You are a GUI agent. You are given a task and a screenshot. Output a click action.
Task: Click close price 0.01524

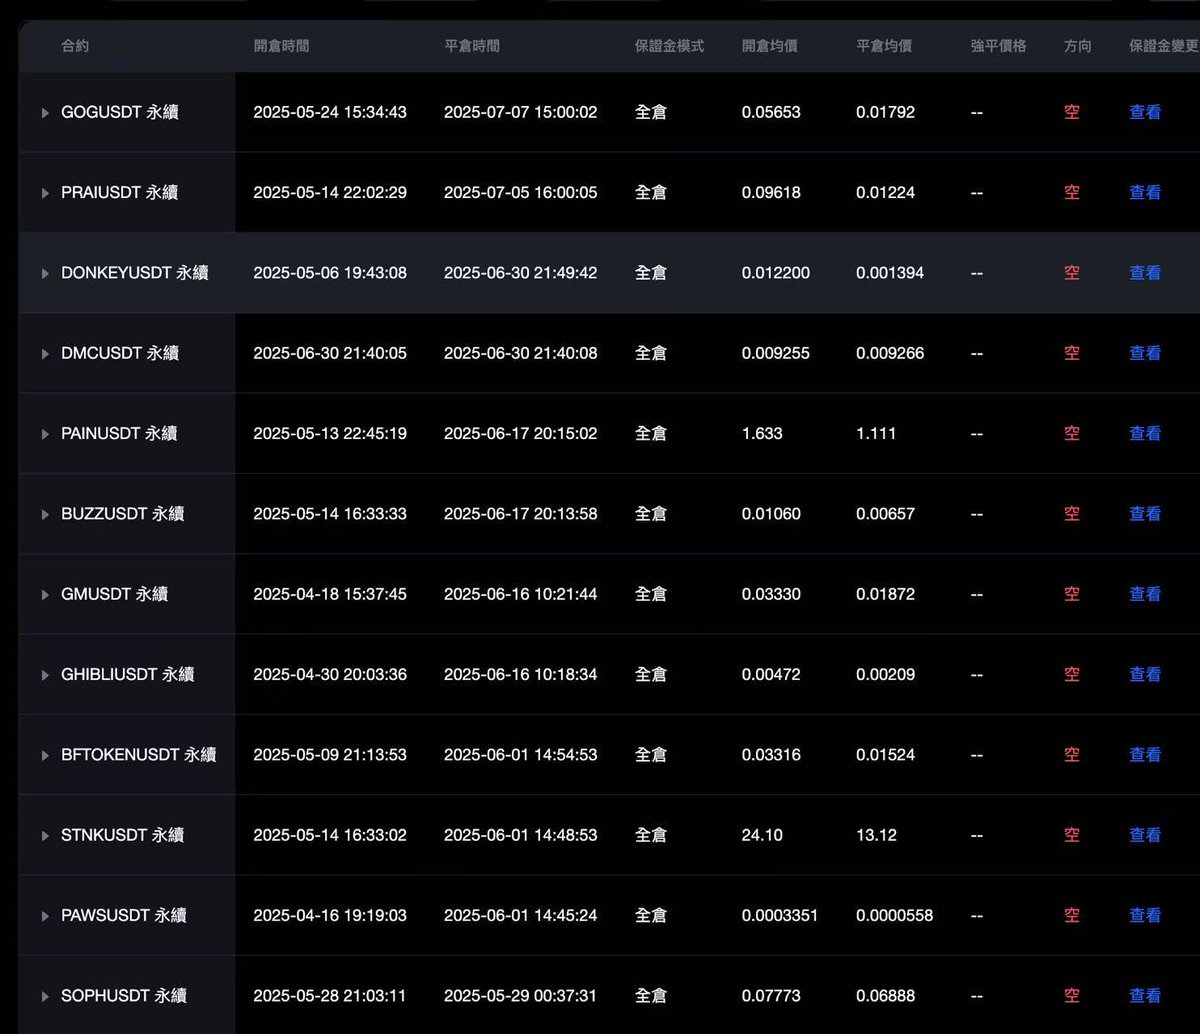click(885, 754)
